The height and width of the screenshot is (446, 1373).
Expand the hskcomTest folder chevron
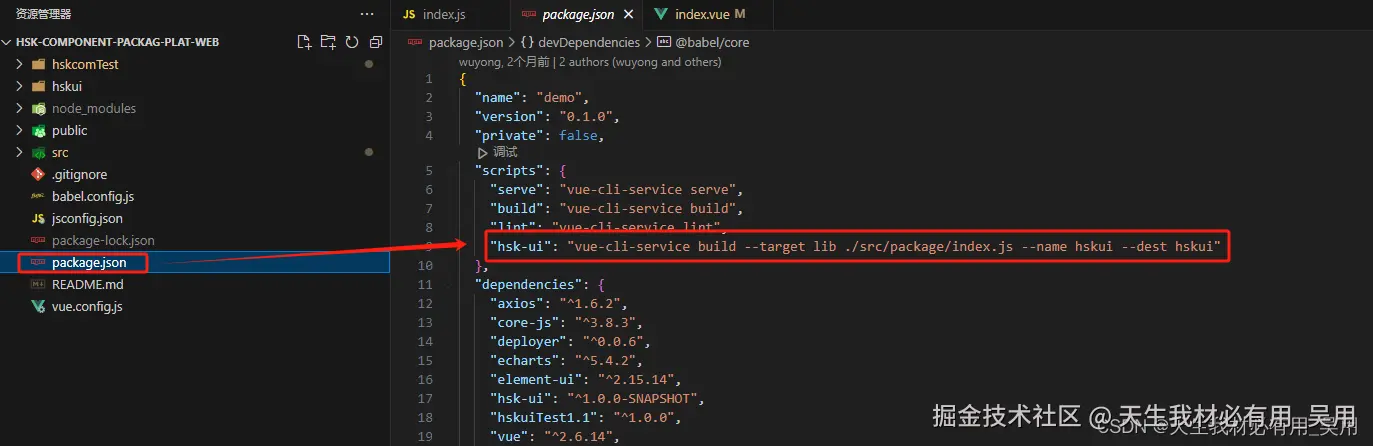(19, 64)
